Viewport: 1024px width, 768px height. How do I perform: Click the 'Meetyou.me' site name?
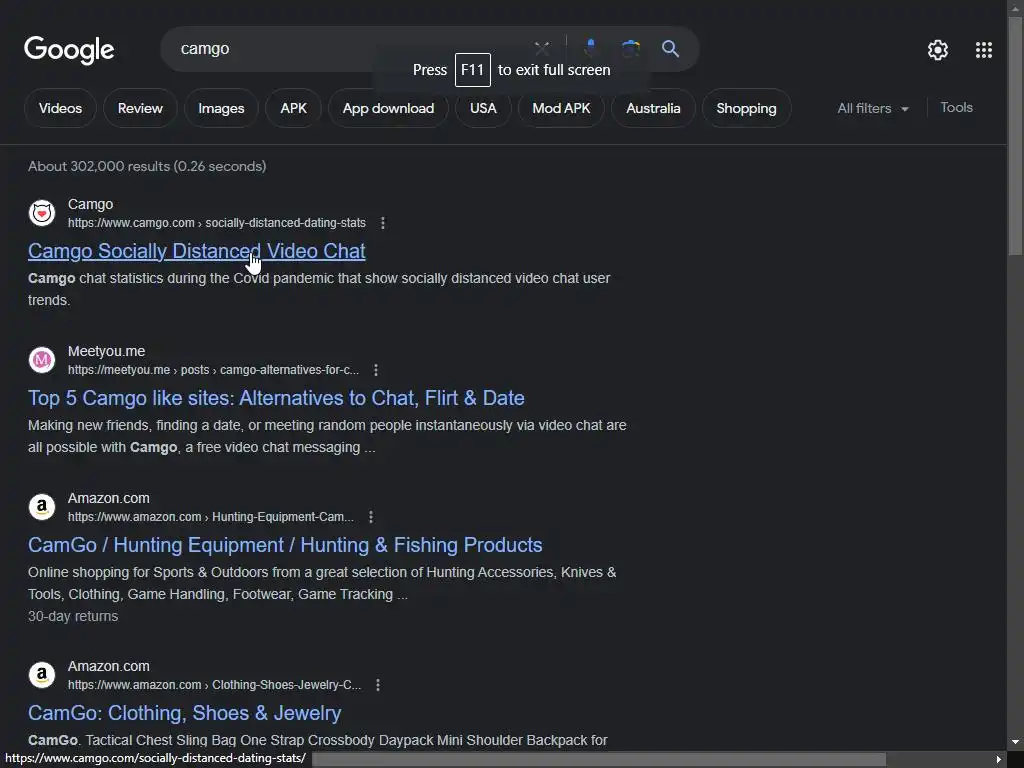(x=106, y=351)
